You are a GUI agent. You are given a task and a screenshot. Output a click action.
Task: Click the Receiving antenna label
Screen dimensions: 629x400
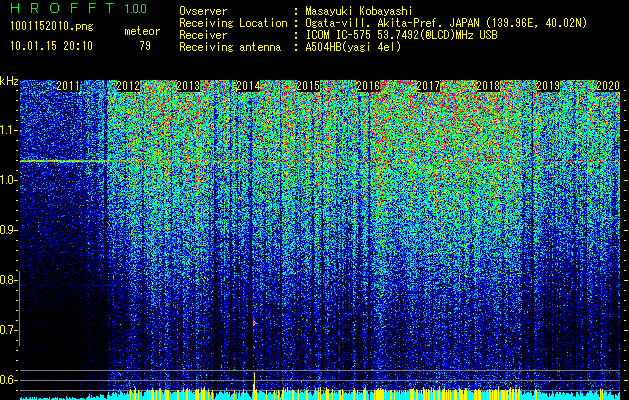(x=230, y=47)
